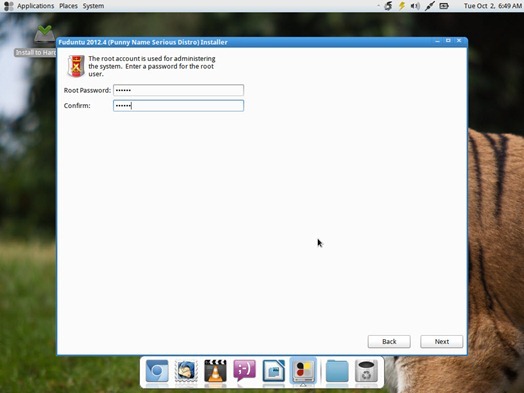
Task: Click the root account shield icon
Action: 76,66
